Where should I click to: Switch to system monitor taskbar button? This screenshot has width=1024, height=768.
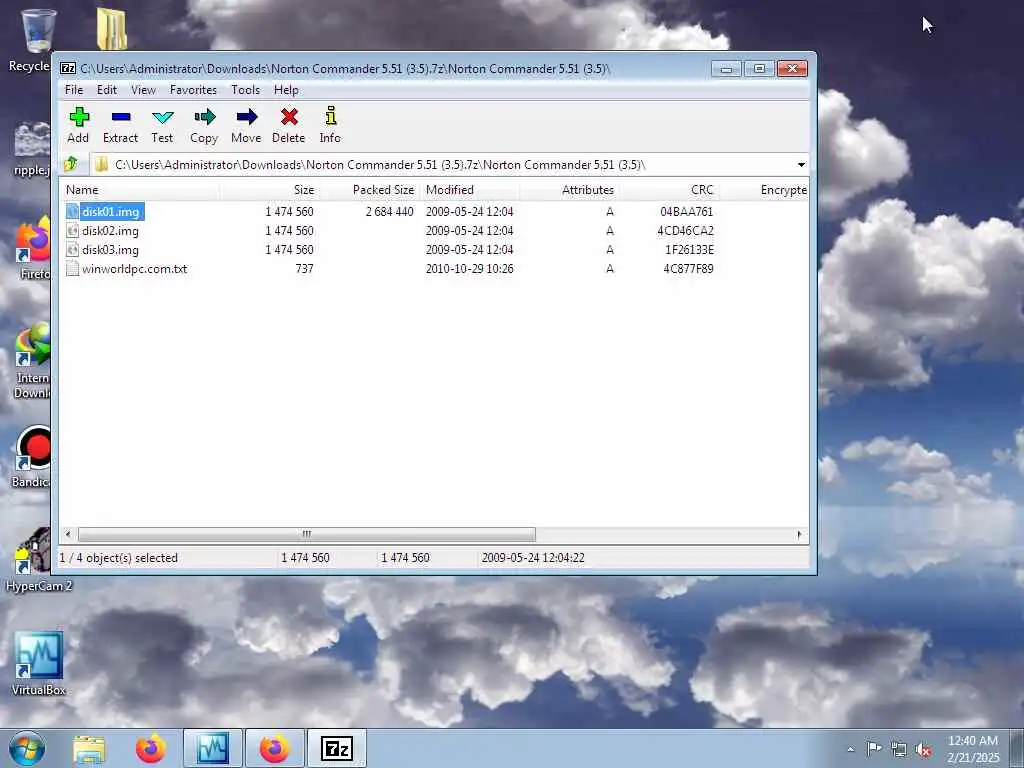pyautogui.click(x=213, y=748)
